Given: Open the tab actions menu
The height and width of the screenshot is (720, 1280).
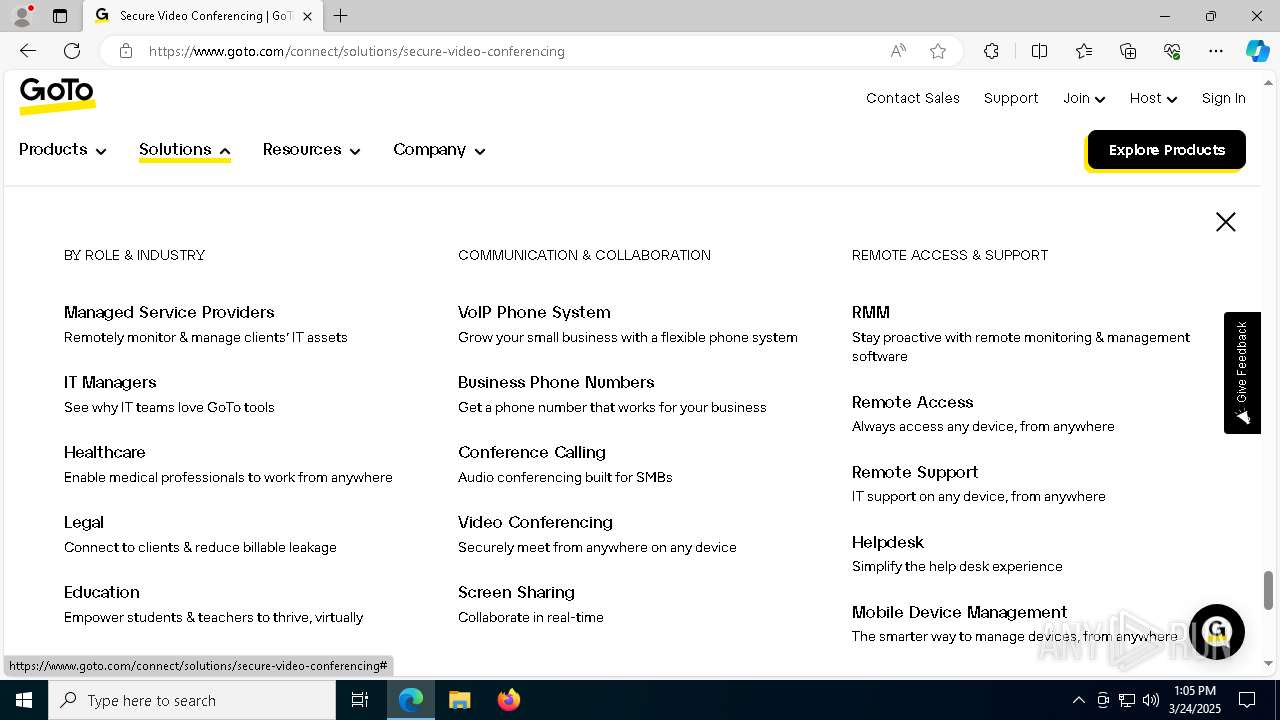Looking at the screenshot, I should coord(60,16).
